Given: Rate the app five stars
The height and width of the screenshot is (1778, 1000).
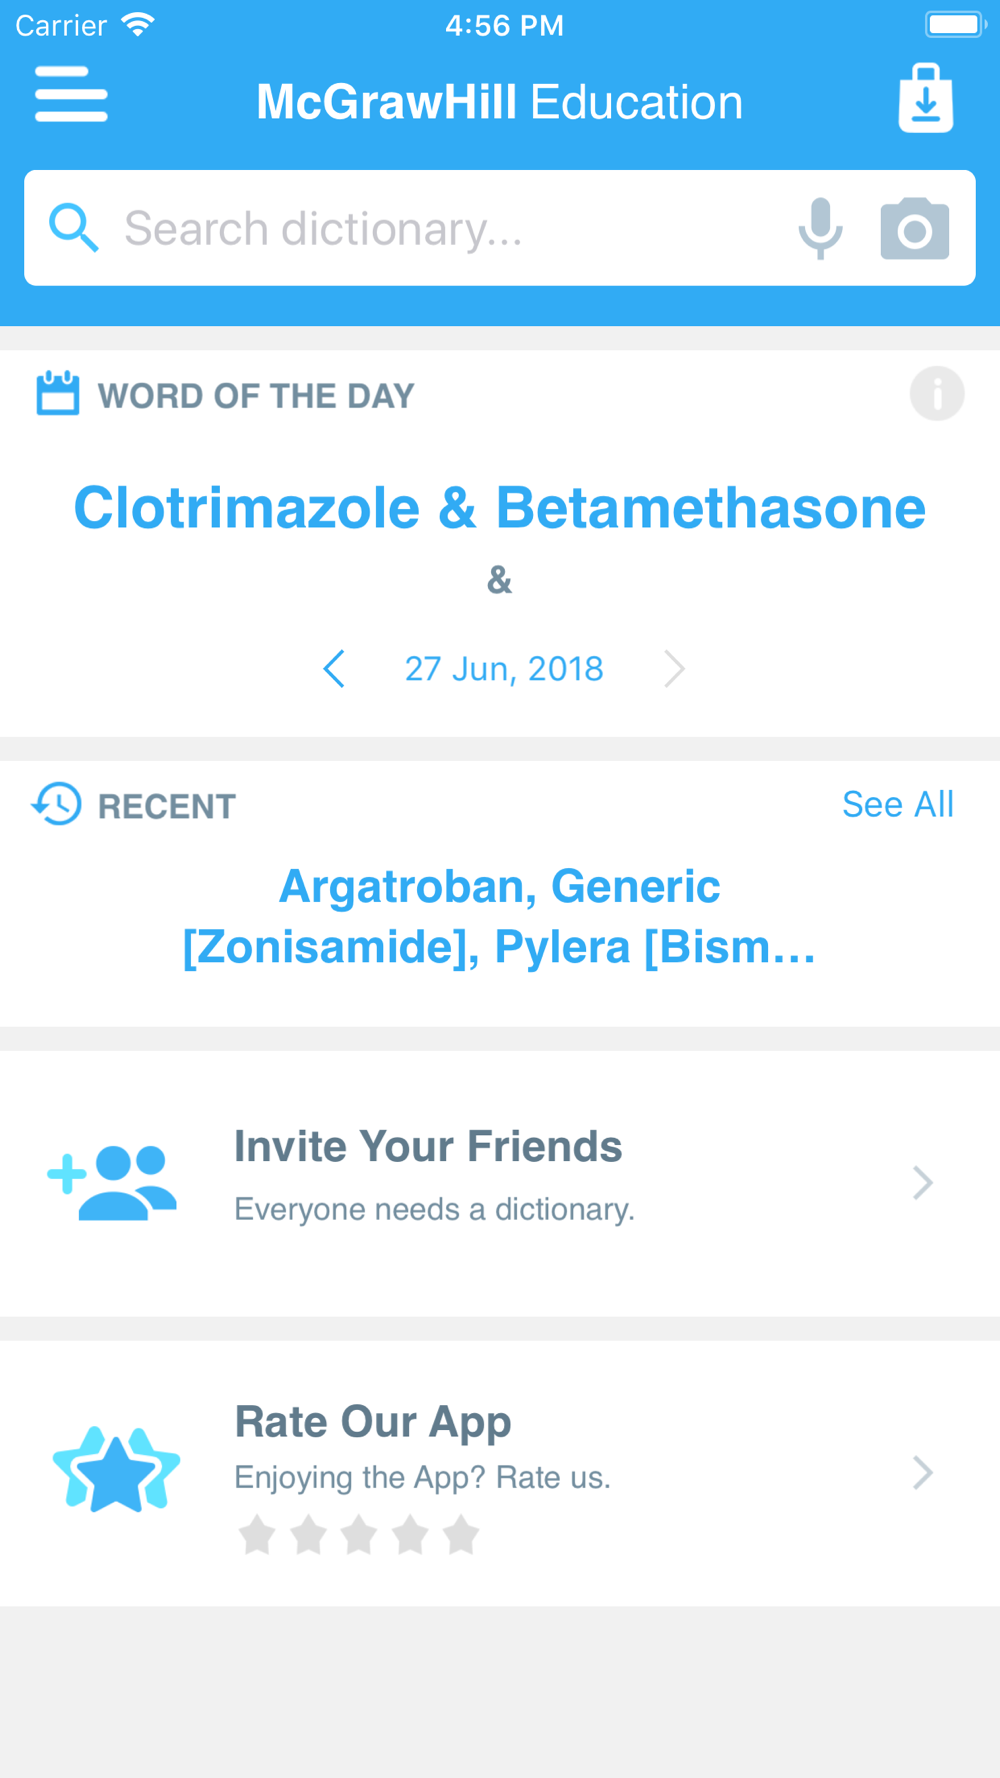Looking at the screenshot, I should click(x=461, y=1535).
